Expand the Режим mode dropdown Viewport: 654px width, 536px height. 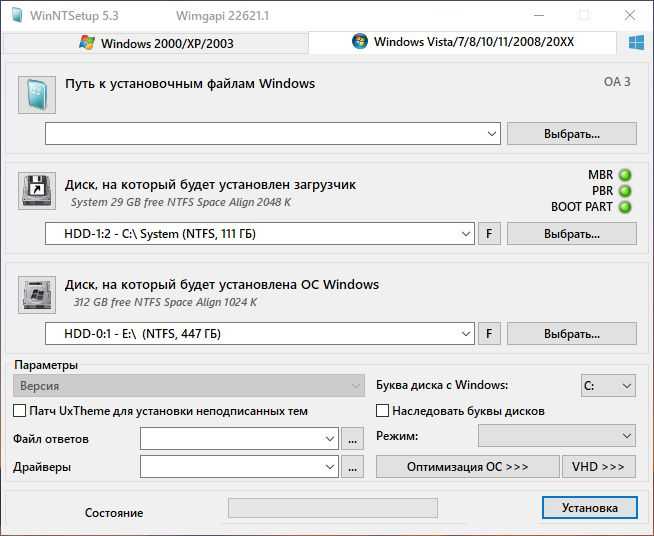(557, 436)
